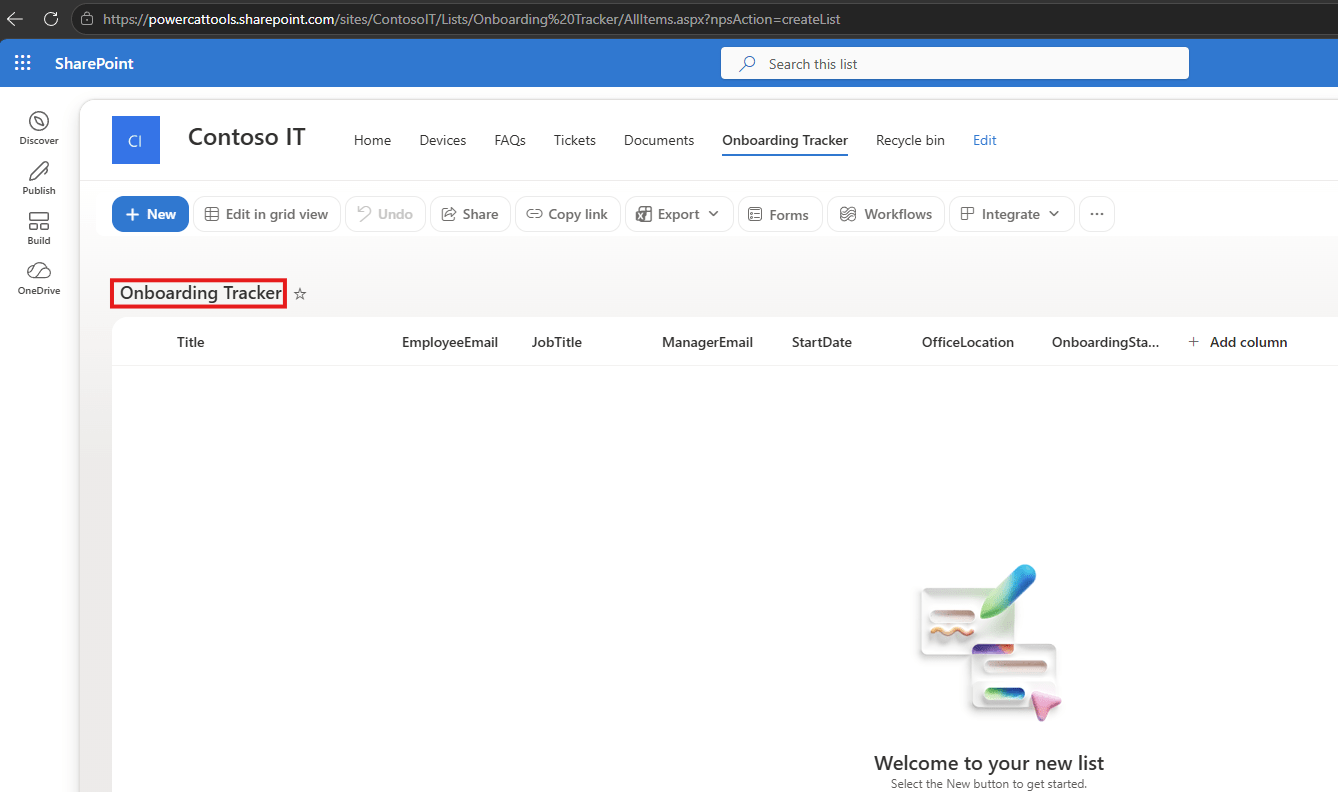Click the Edit navigation link

985,140
